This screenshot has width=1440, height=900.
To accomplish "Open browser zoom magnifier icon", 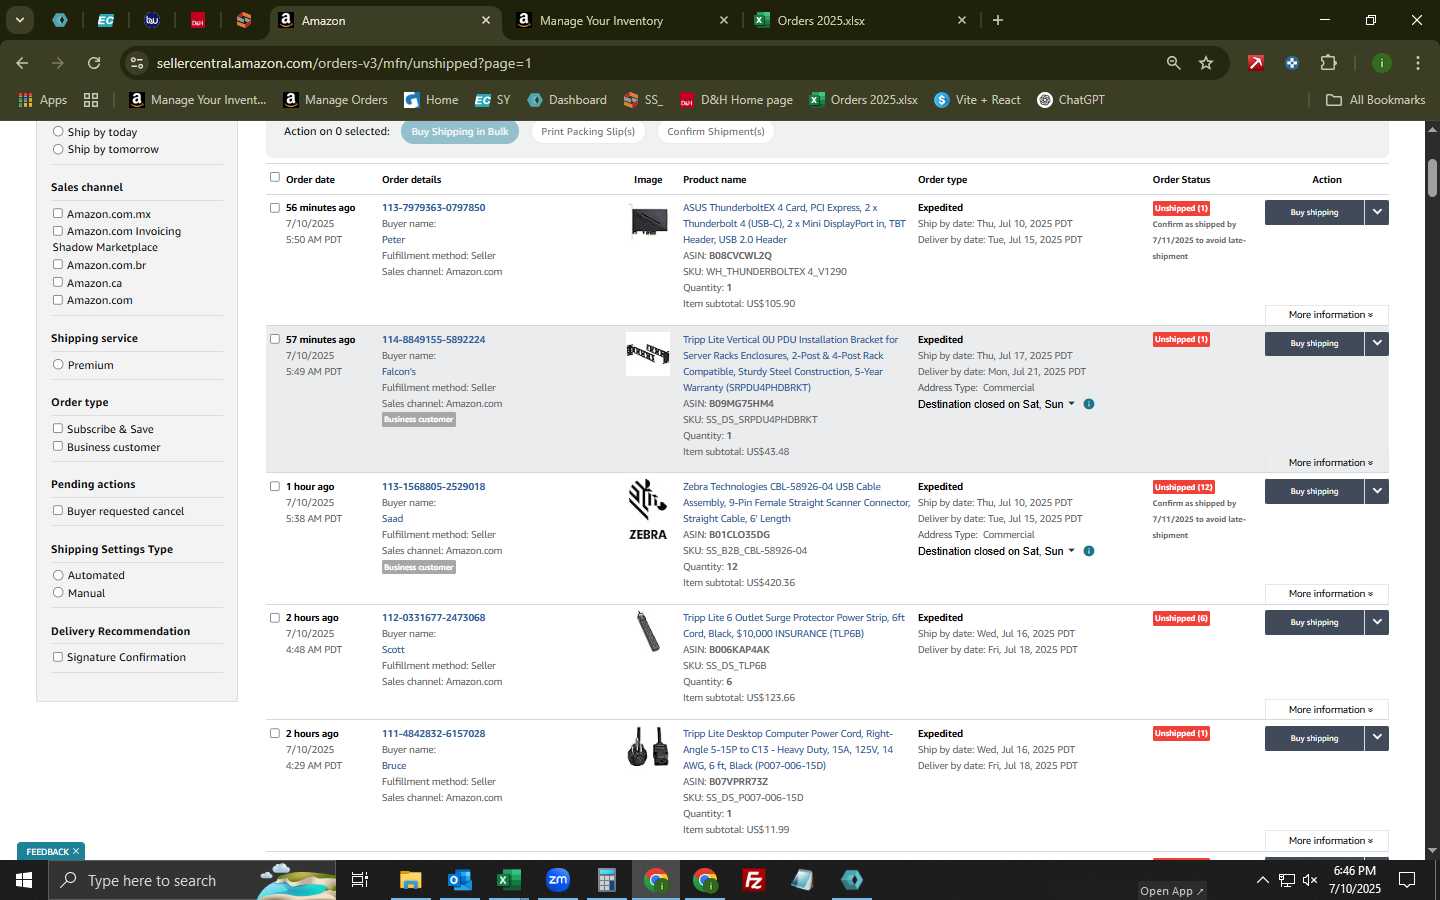I will (x=1173, y=63).
